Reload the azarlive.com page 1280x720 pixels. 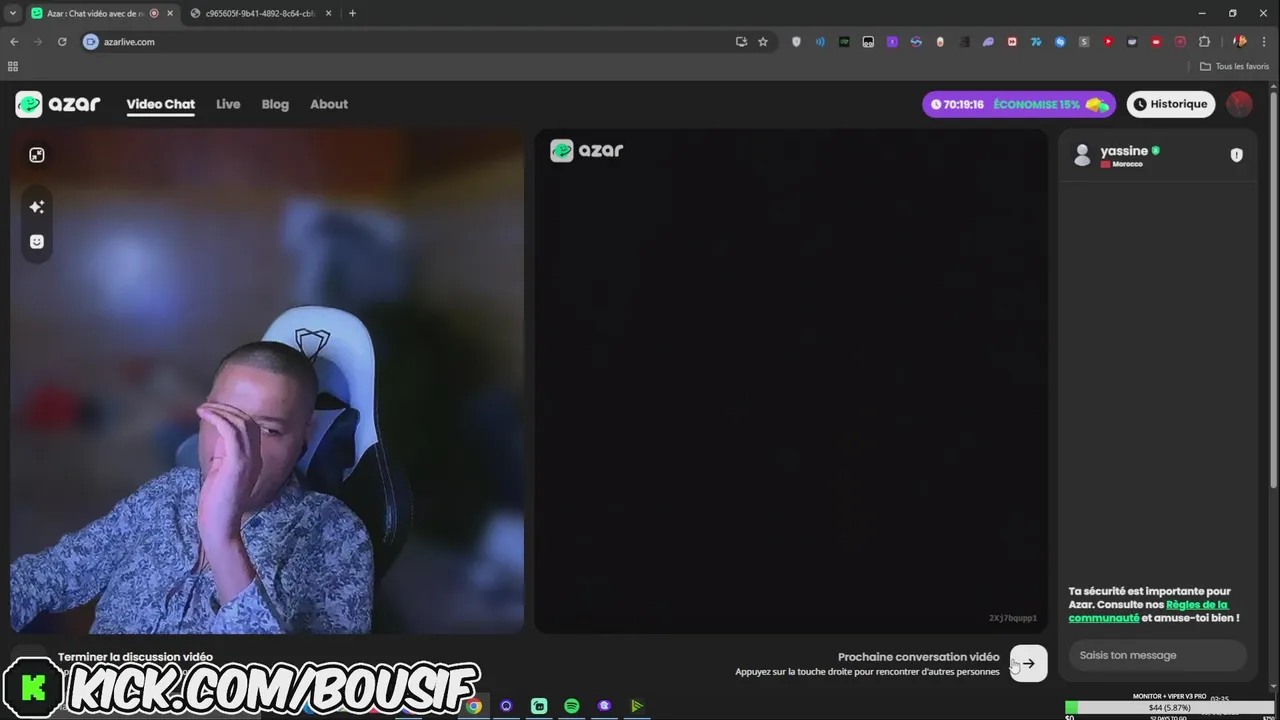[62, 42]
